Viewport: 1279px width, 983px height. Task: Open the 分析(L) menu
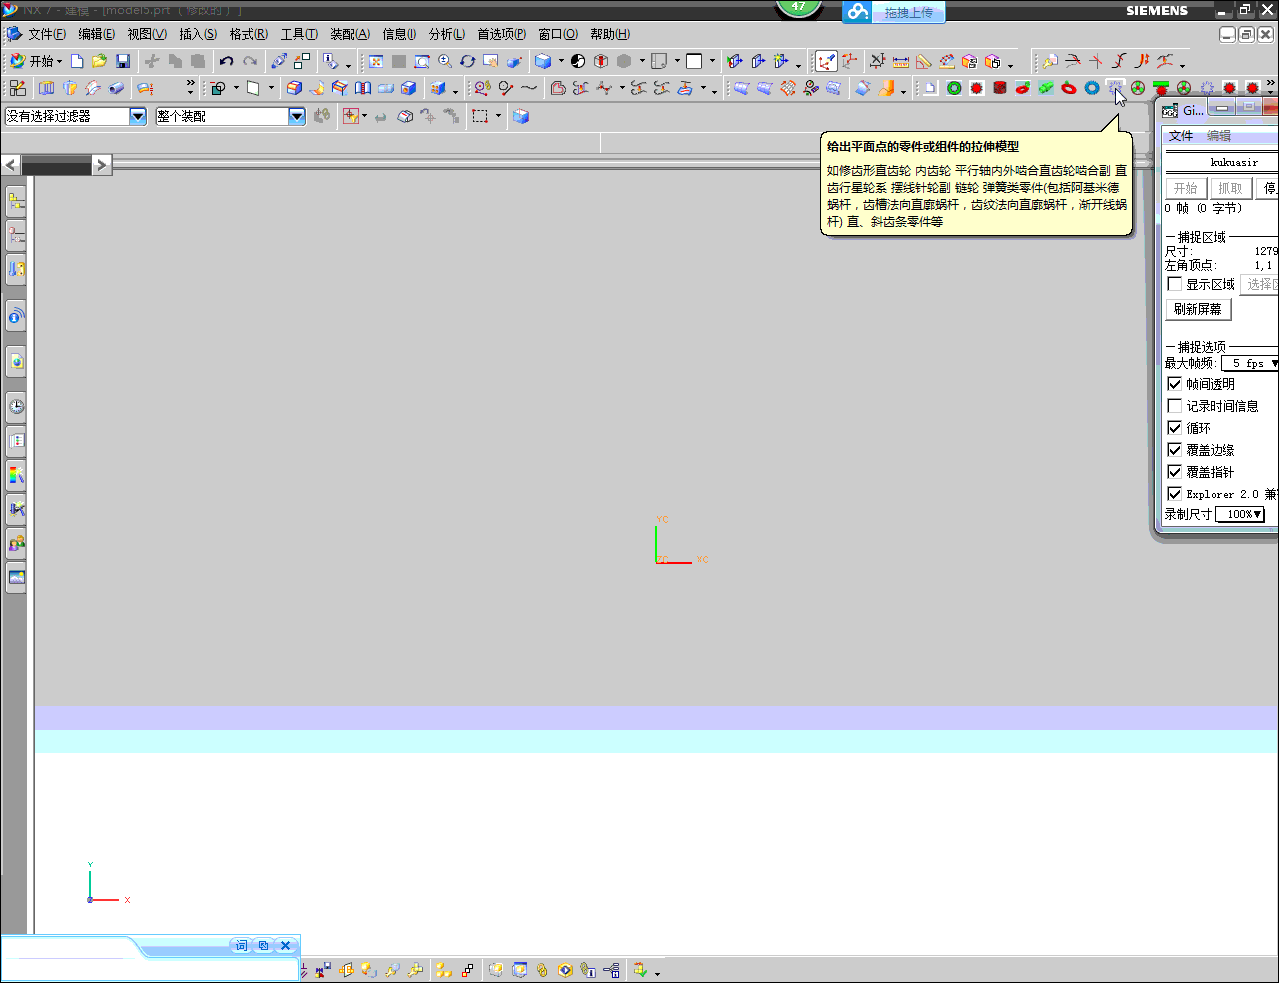point(447,34)
